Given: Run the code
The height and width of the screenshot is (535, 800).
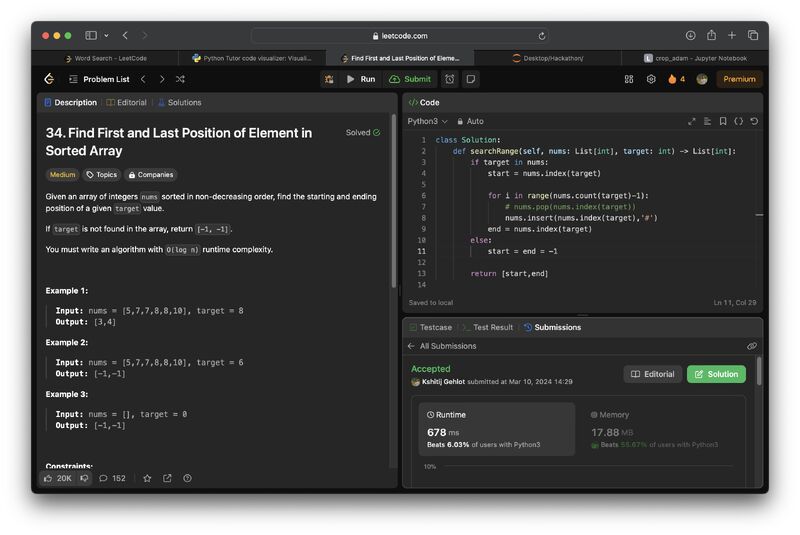Looking at the screenshot, I should (361, 79).
